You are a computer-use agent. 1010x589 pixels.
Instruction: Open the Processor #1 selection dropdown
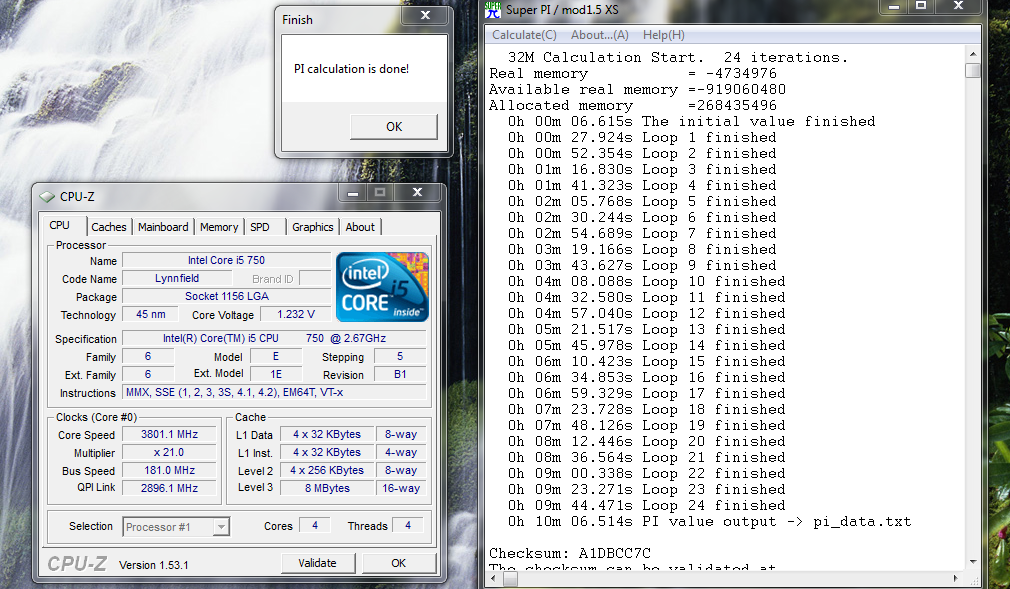point(221,527)
